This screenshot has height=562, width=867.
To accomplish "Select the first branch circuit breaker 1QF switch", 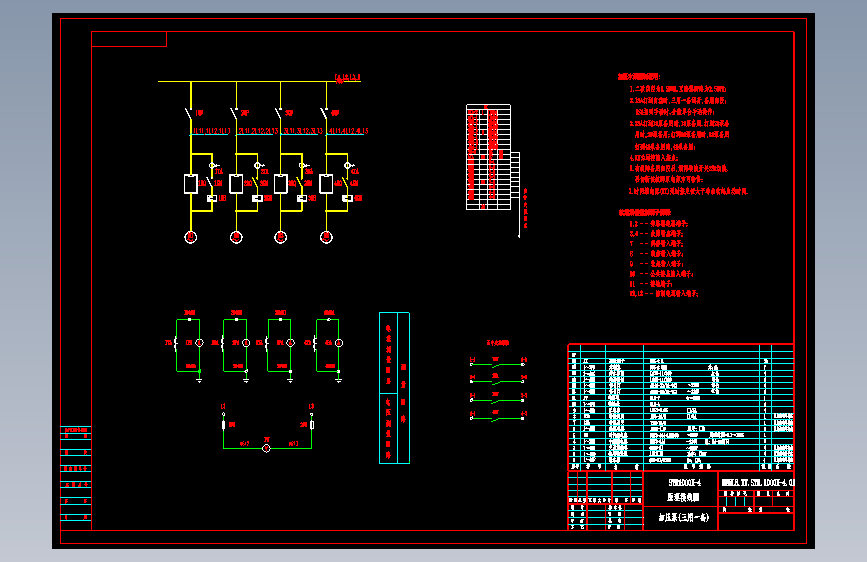I will (189, 113).
